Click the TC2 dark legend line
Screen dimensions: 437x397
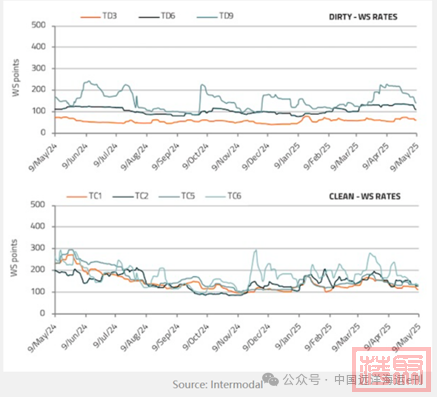click(x=123, y=197)
